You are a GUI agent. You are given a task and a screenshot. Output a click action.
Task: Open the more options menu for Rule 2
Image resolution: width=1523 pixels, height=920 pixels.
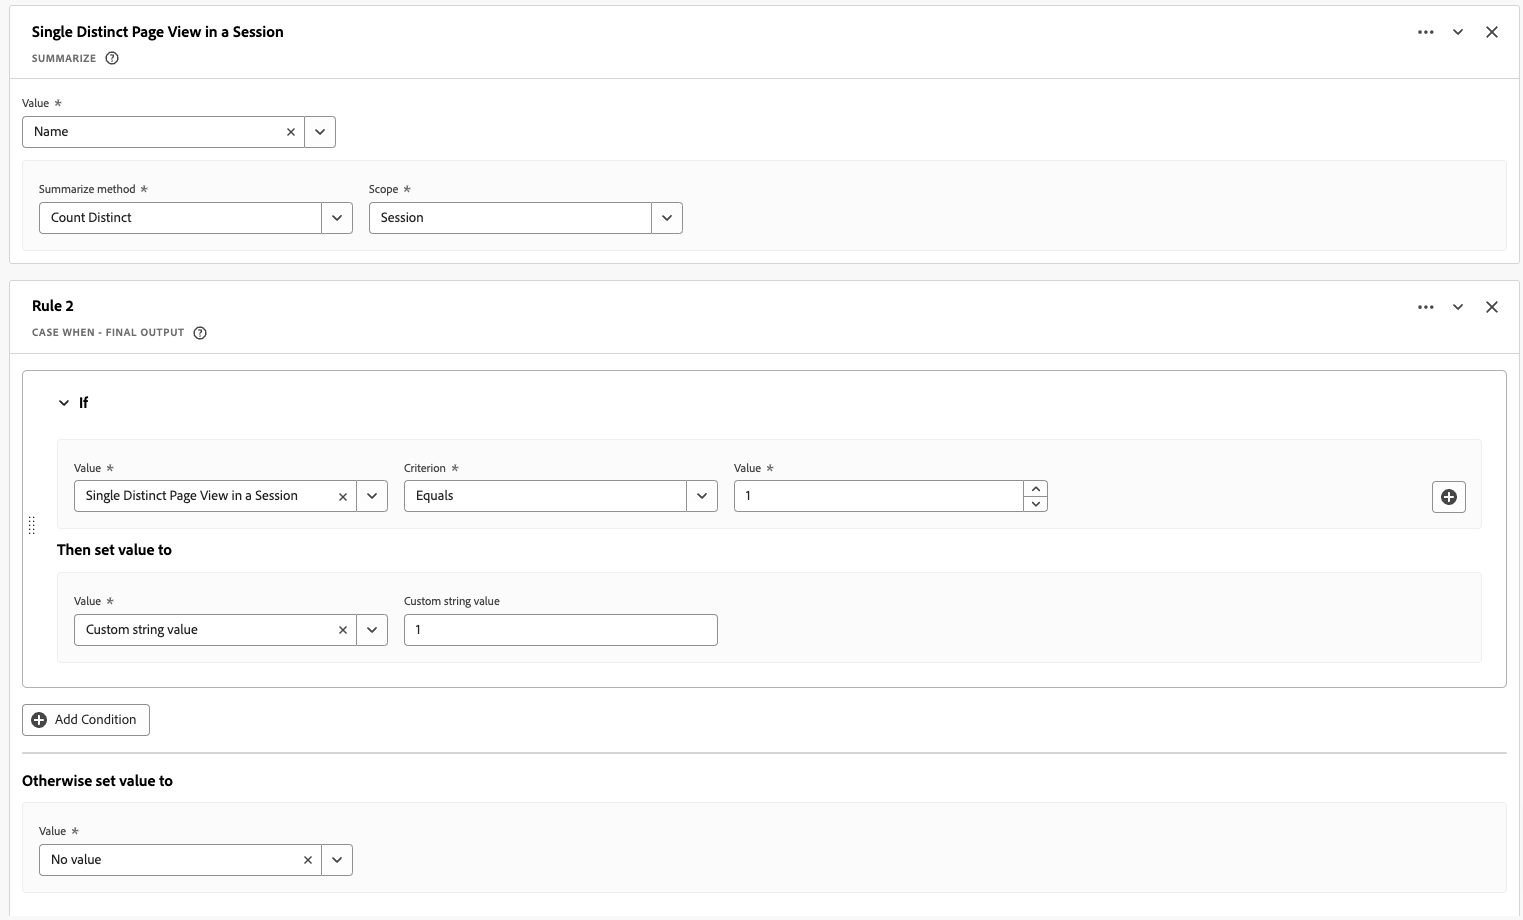click(x=1425, y=307)
